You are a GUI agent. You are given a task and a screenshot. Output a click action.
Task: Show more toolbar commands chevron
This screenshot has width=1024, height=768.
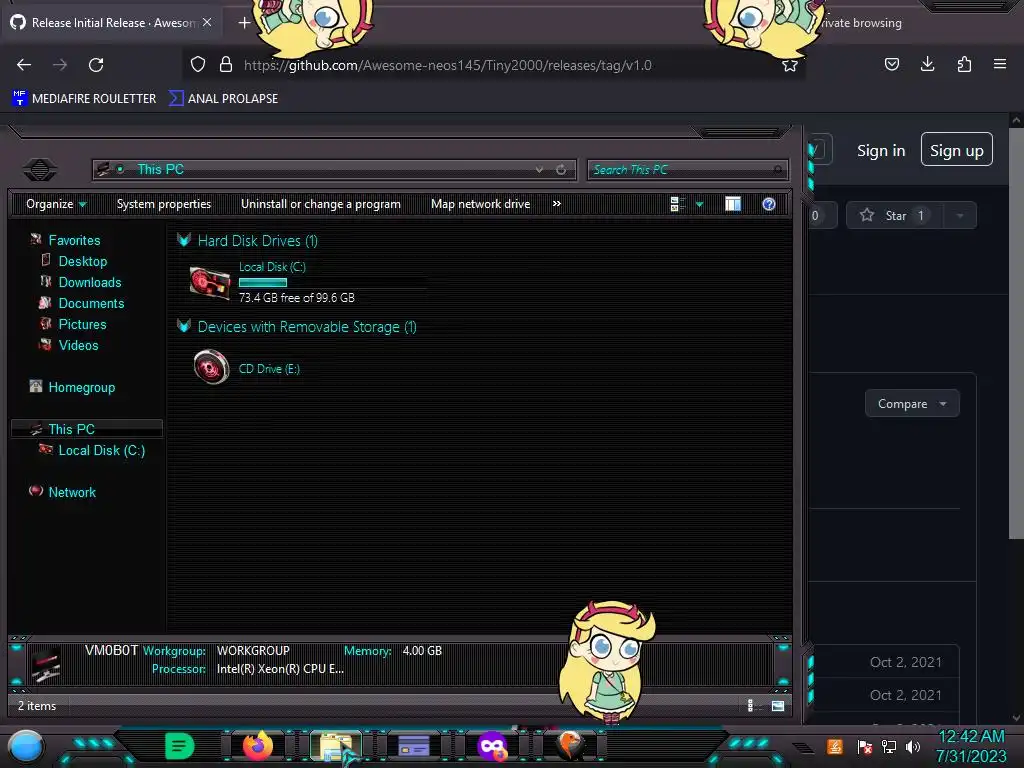pyautogui.click(x=556, y=204)
